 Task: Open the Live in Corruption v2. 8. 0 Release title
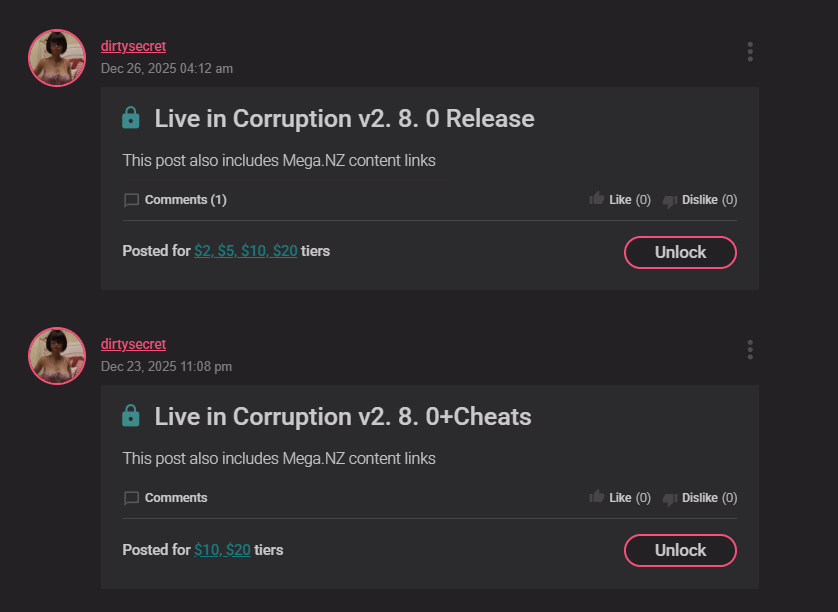click(x=344, y=119)
